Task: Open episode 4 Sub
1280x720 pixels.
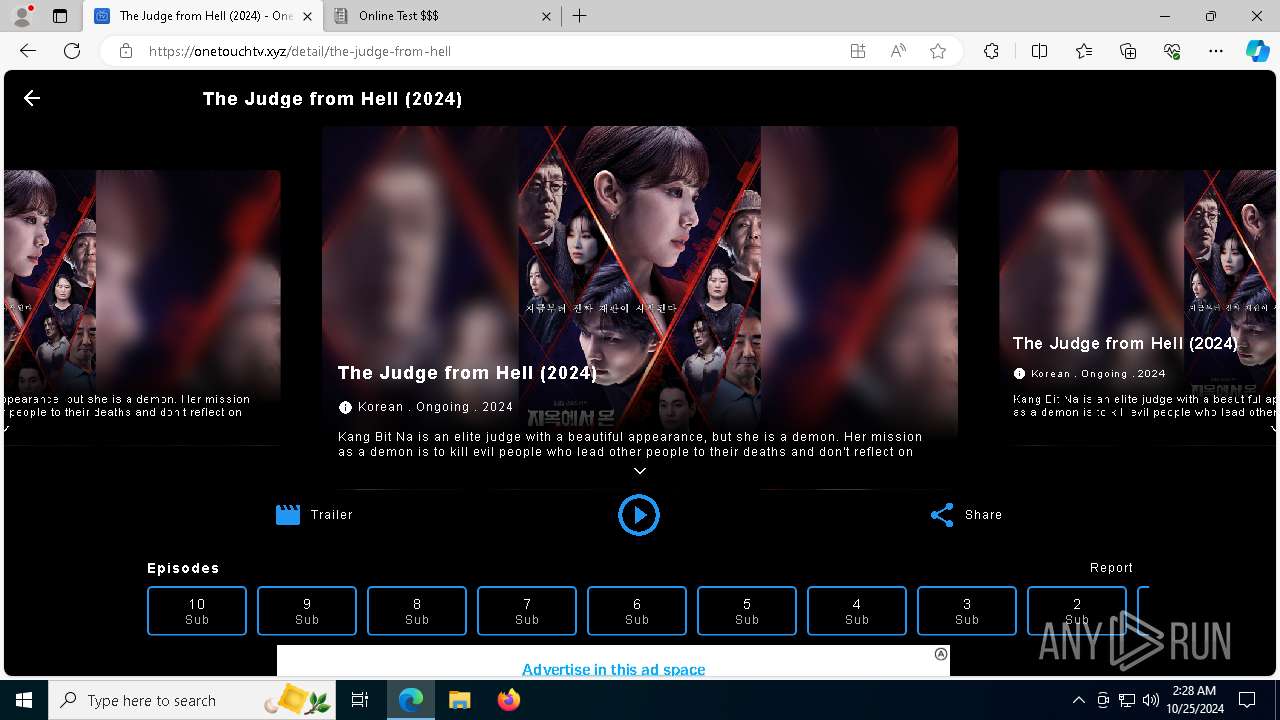Action: pyautogui.click(x=857, y=611)
